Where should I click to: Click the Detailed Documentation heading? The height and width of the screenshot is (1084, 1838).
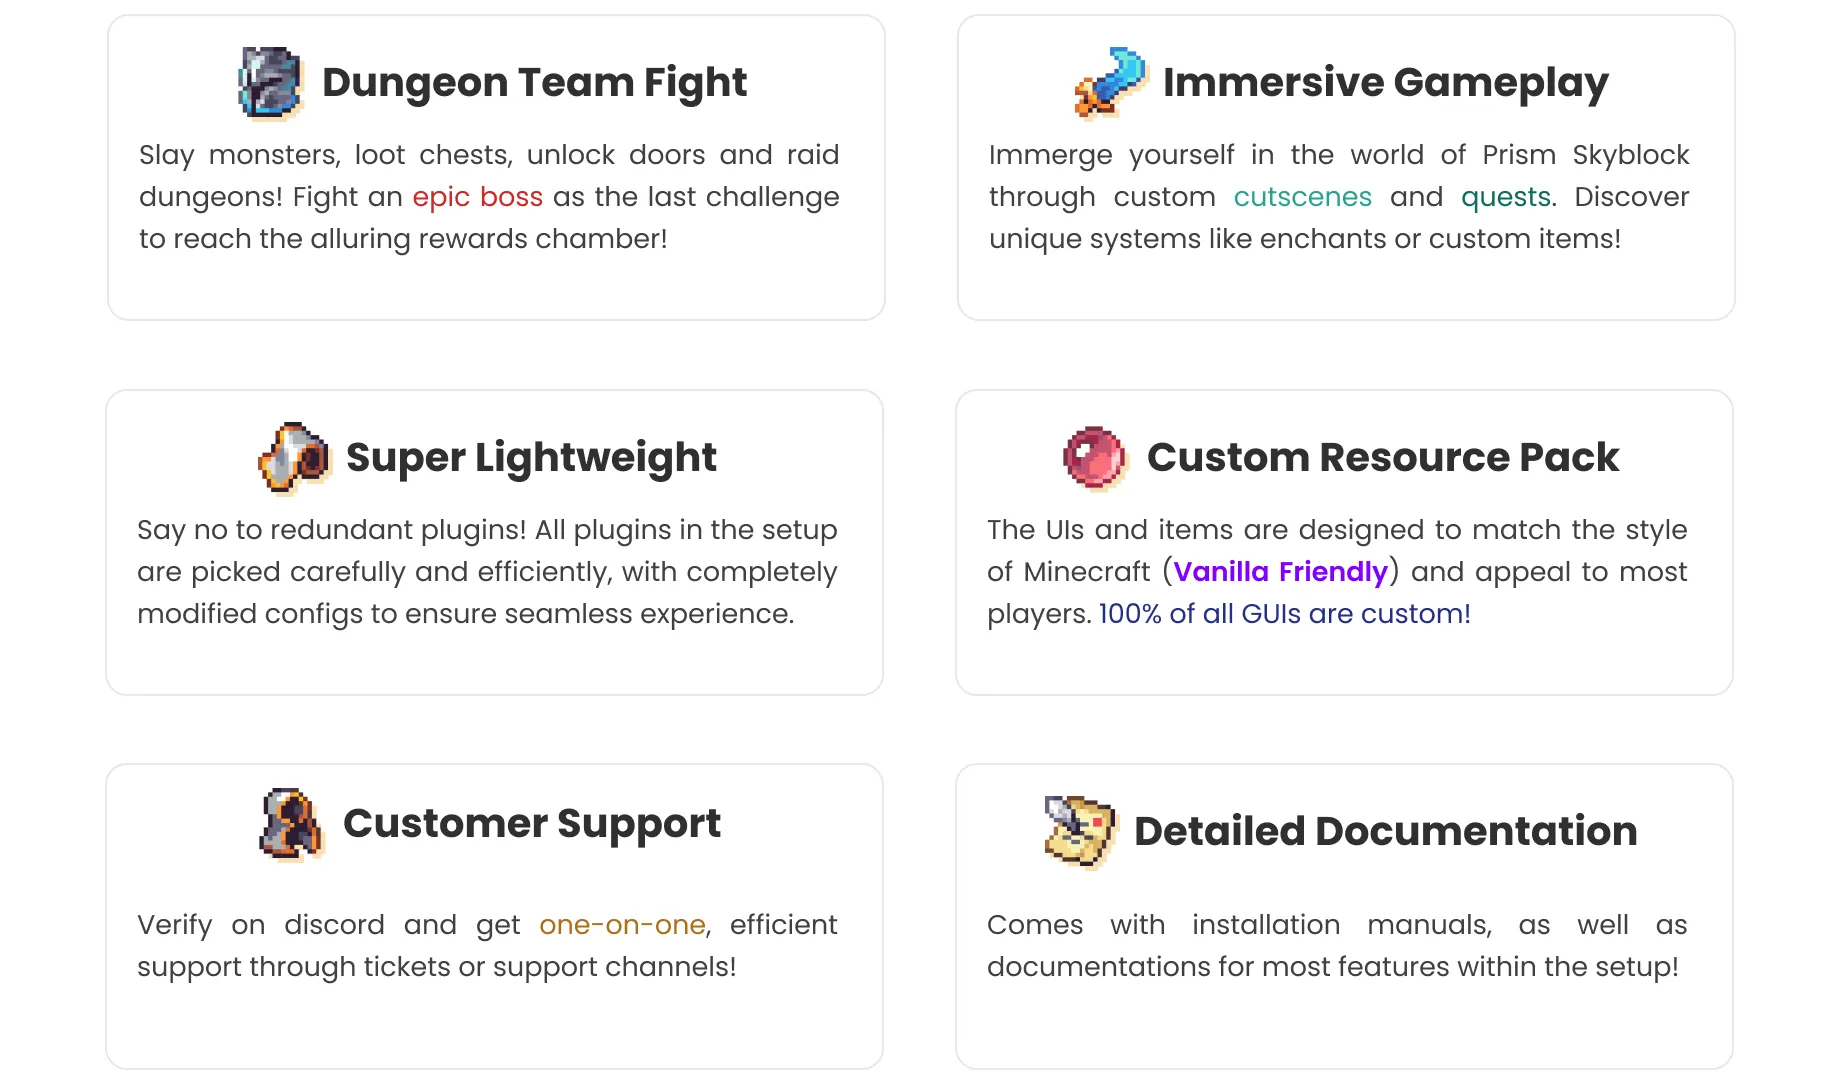coord(1385,832)
